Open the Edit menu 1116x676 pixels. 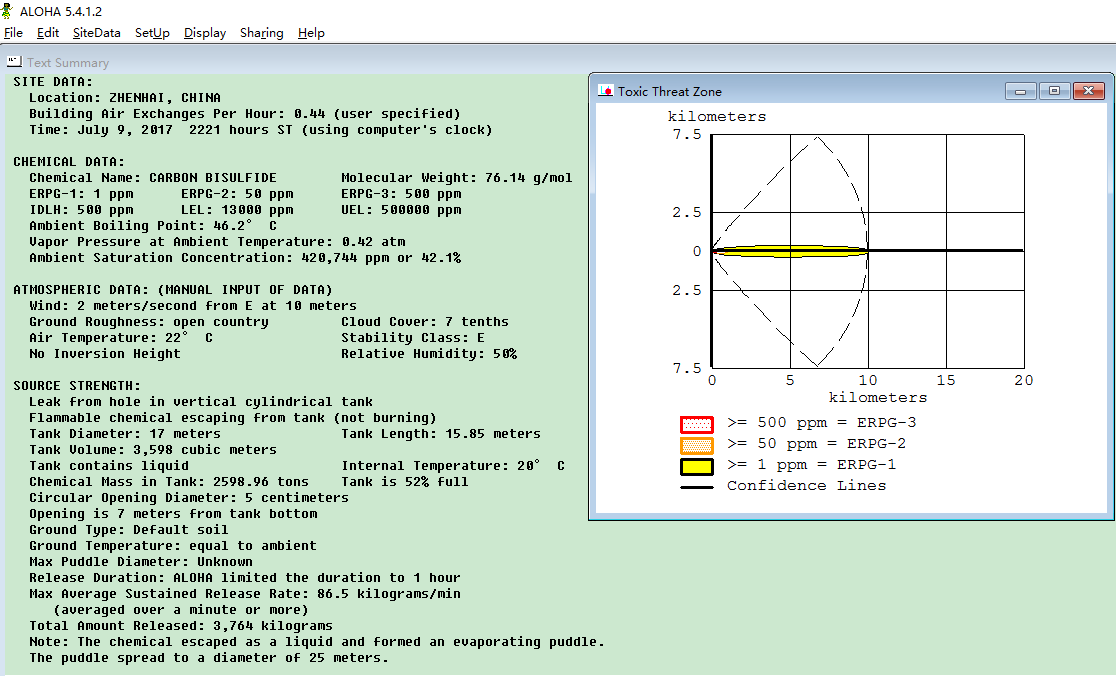pos(48,33)
